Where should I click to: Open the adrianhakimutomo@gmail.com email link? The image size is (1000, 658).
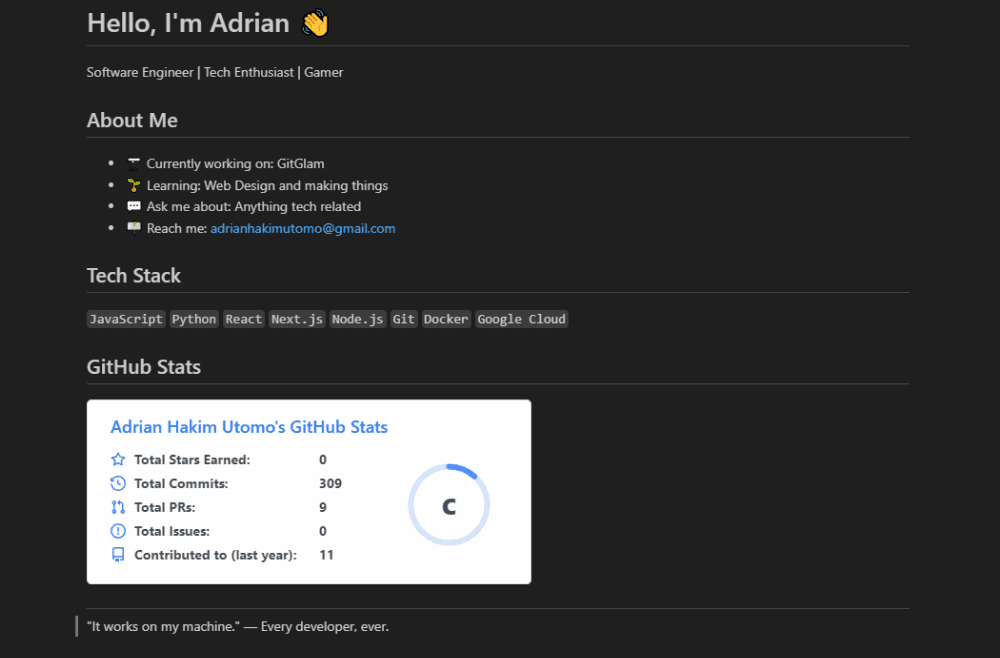[x=302, y=229]
